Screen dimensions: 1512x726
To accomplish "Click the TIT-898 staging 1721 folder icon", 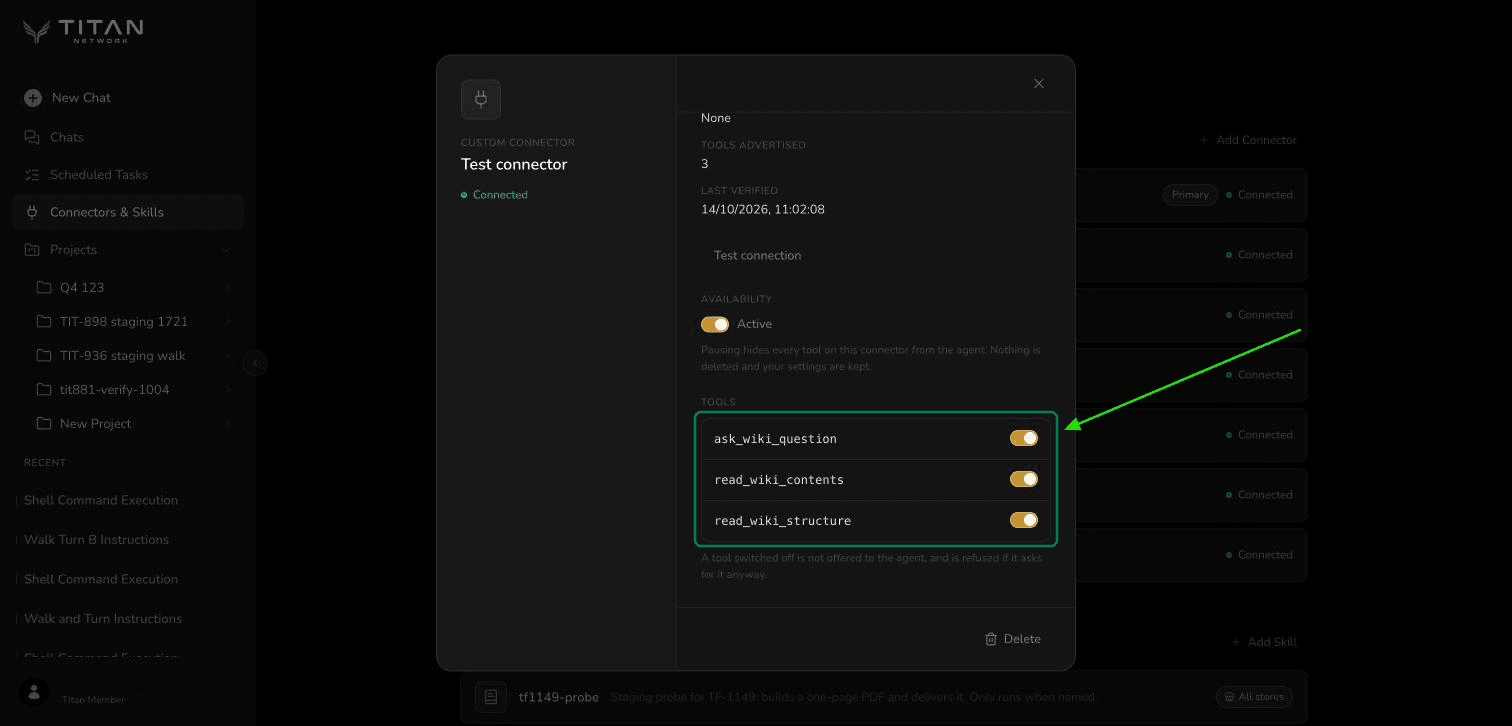I will pyautogui.click(x=44, y=322).
